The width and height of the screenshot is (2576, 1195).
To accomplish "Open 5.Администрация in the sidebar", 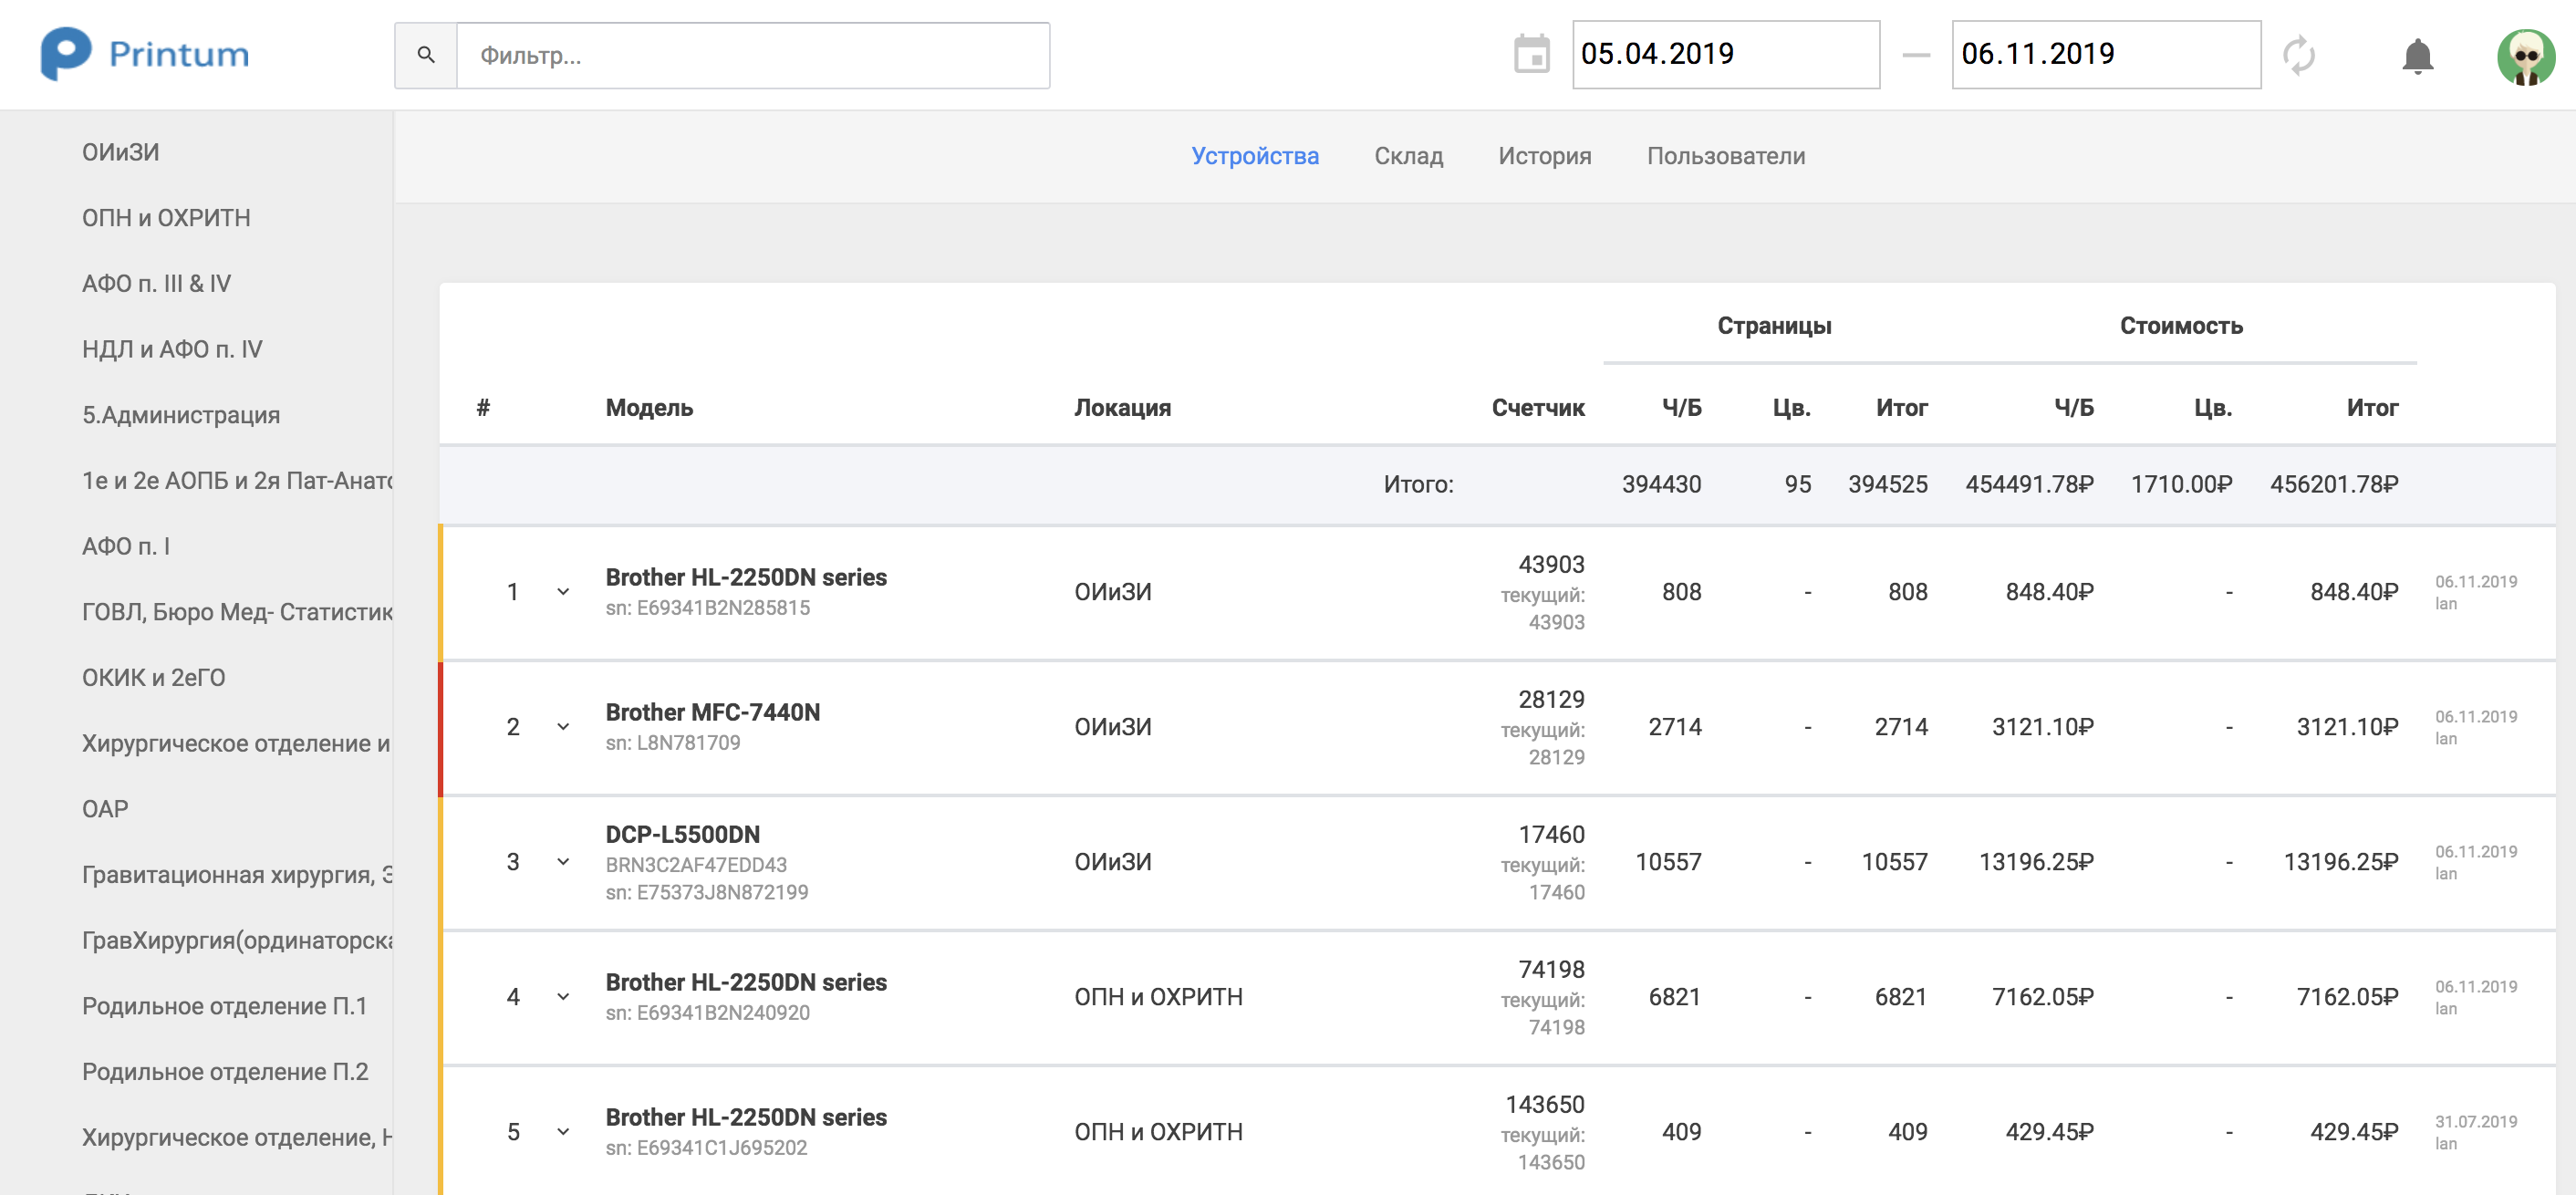I will (x=181, y=415).
